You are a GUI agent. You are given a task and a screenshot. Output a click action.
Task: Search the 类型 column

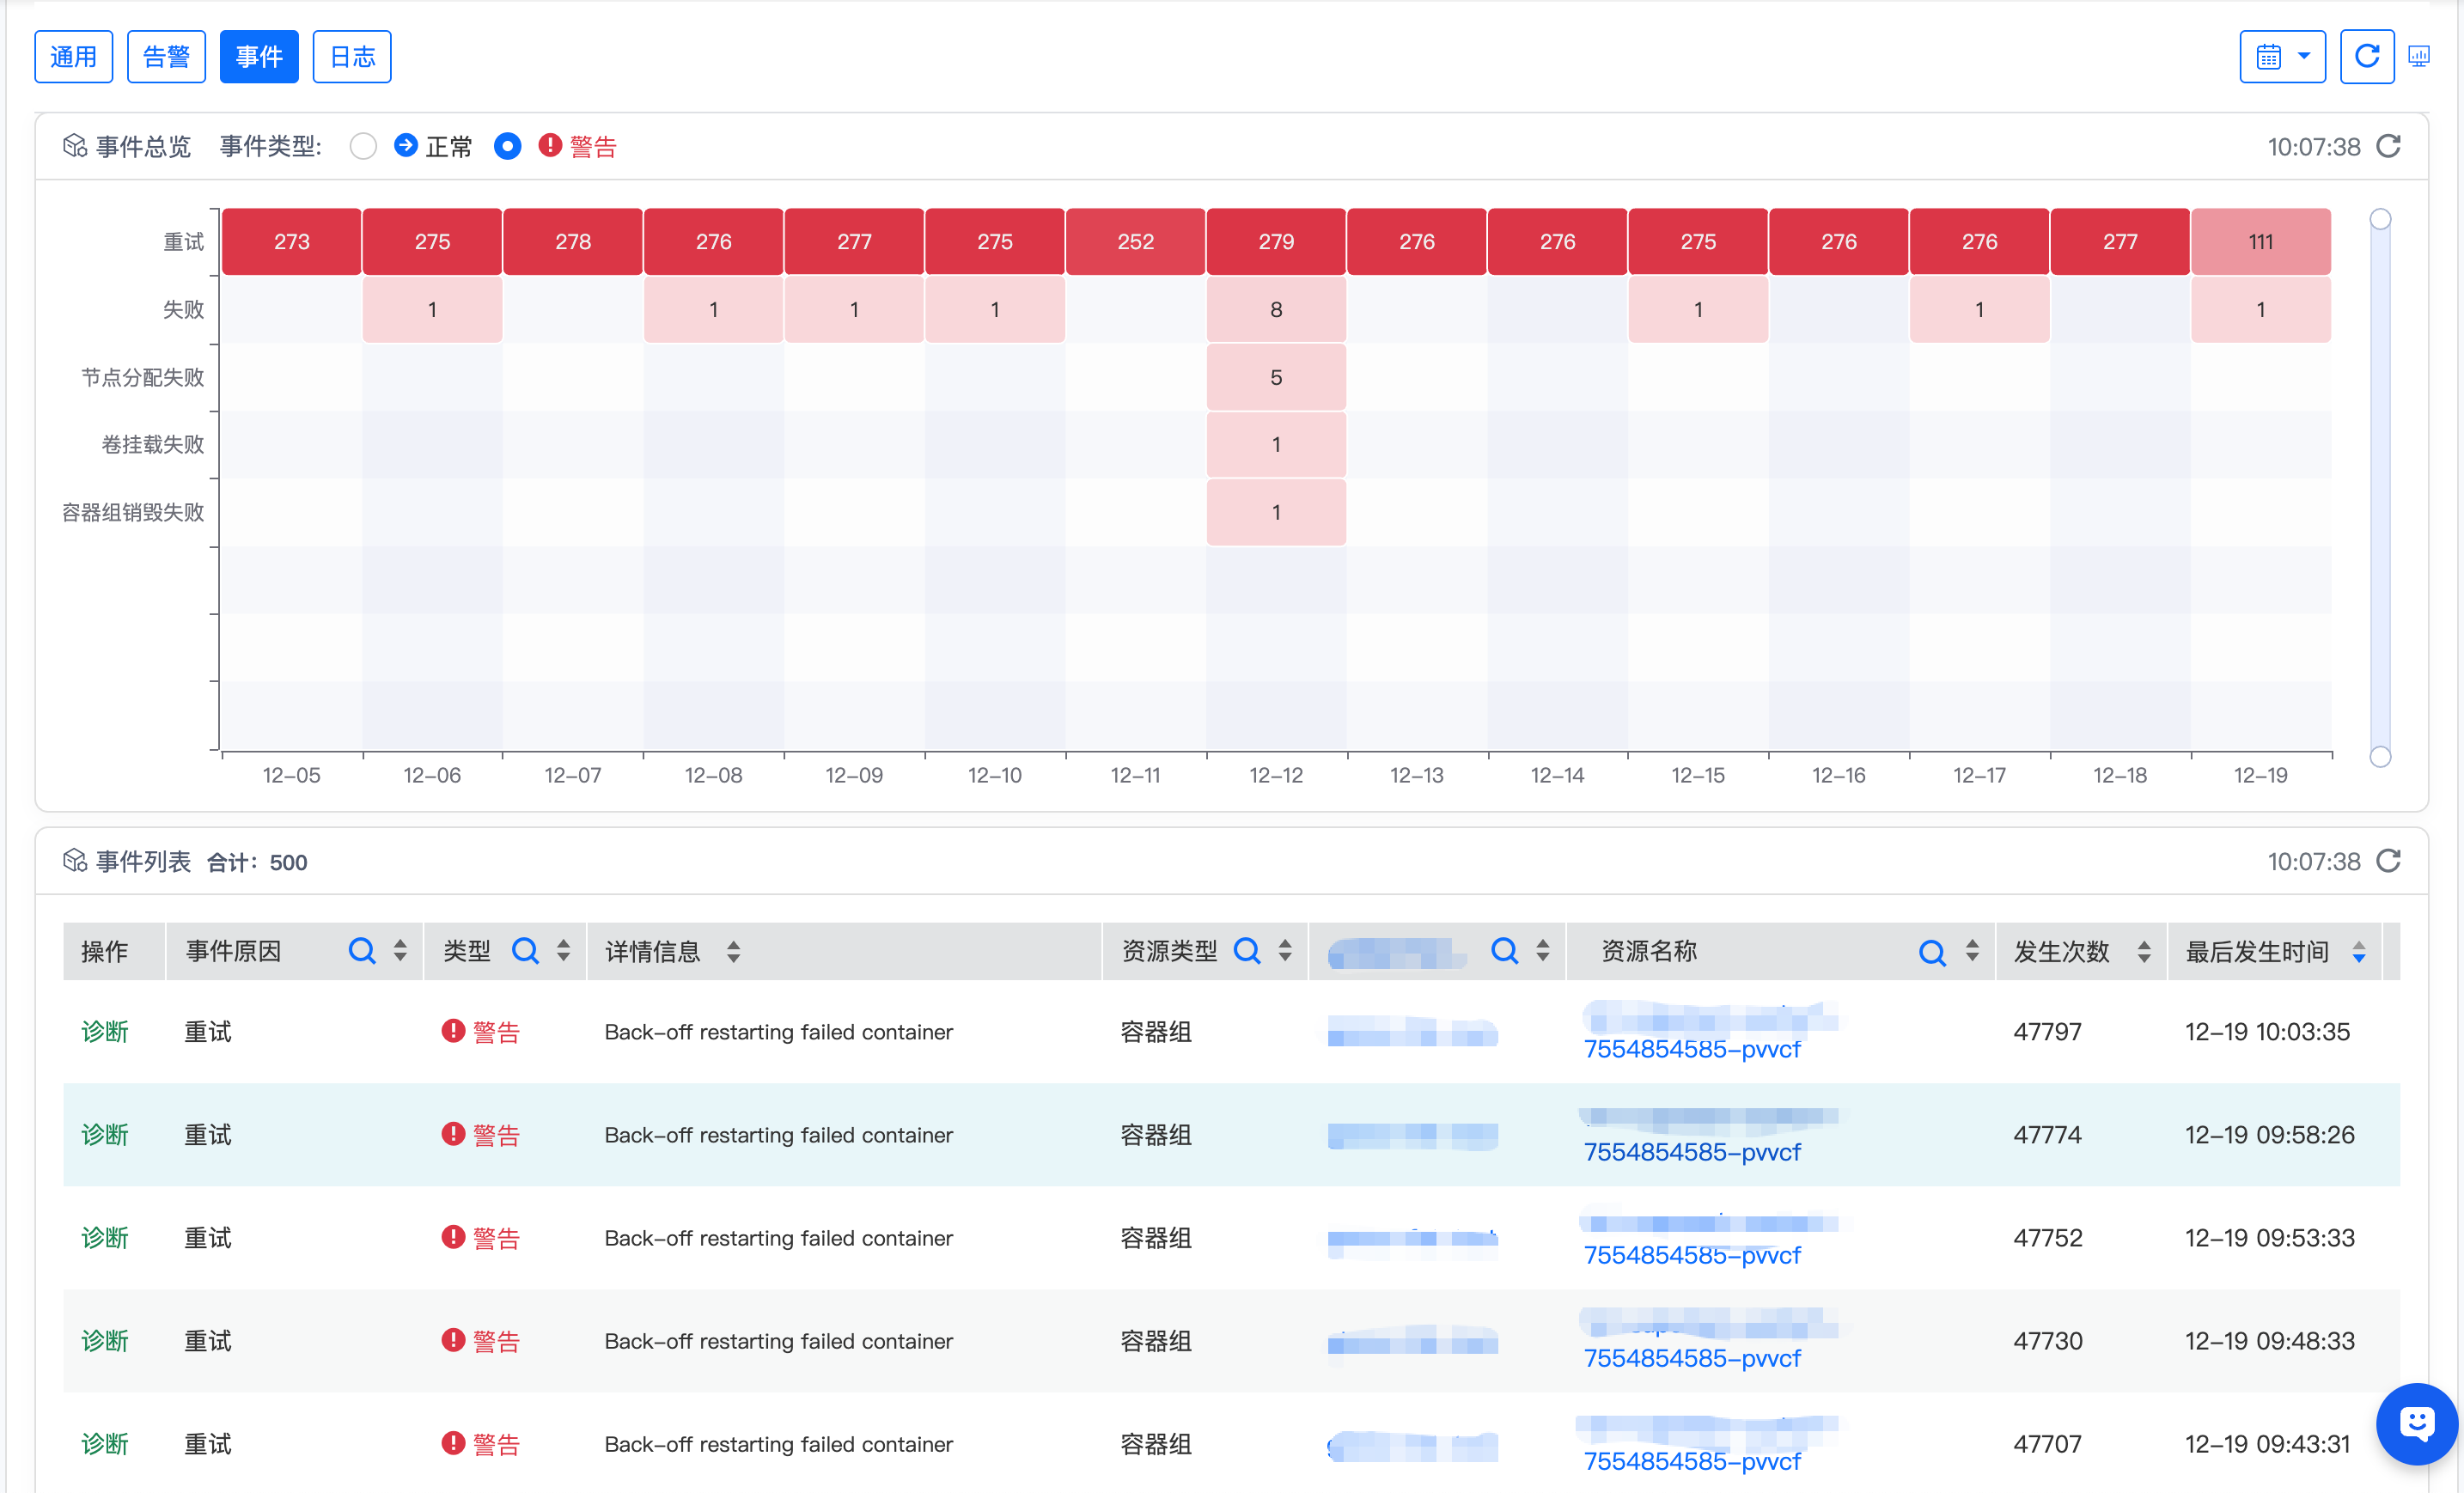[x=524, y=950]
